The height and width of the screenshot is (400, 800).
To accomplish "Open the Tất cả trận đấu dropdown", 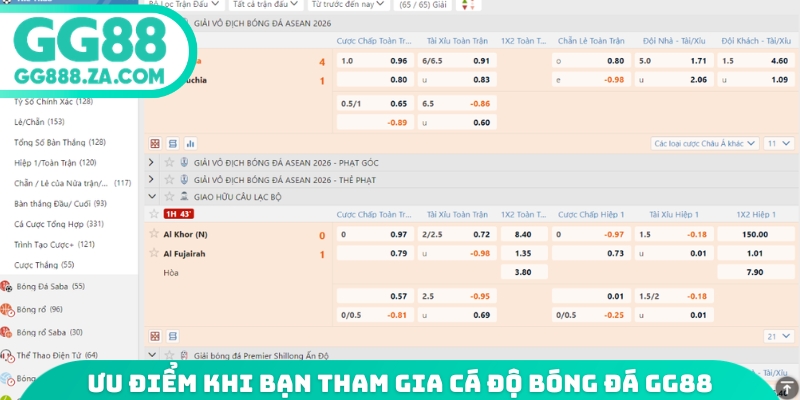I will click(265, 4).
